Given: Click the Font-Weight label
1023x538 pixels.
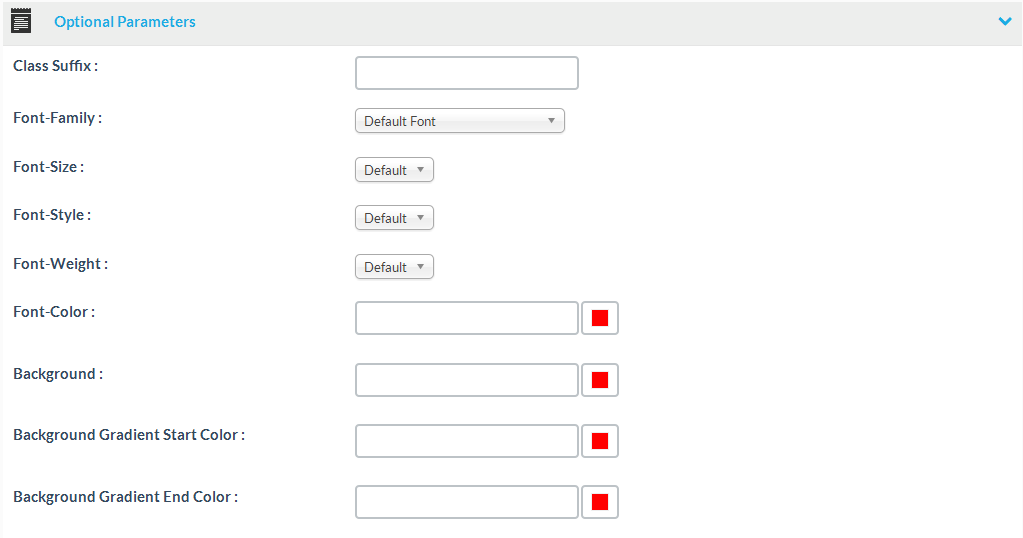Looking at the screenshot, I should [60, 264].
